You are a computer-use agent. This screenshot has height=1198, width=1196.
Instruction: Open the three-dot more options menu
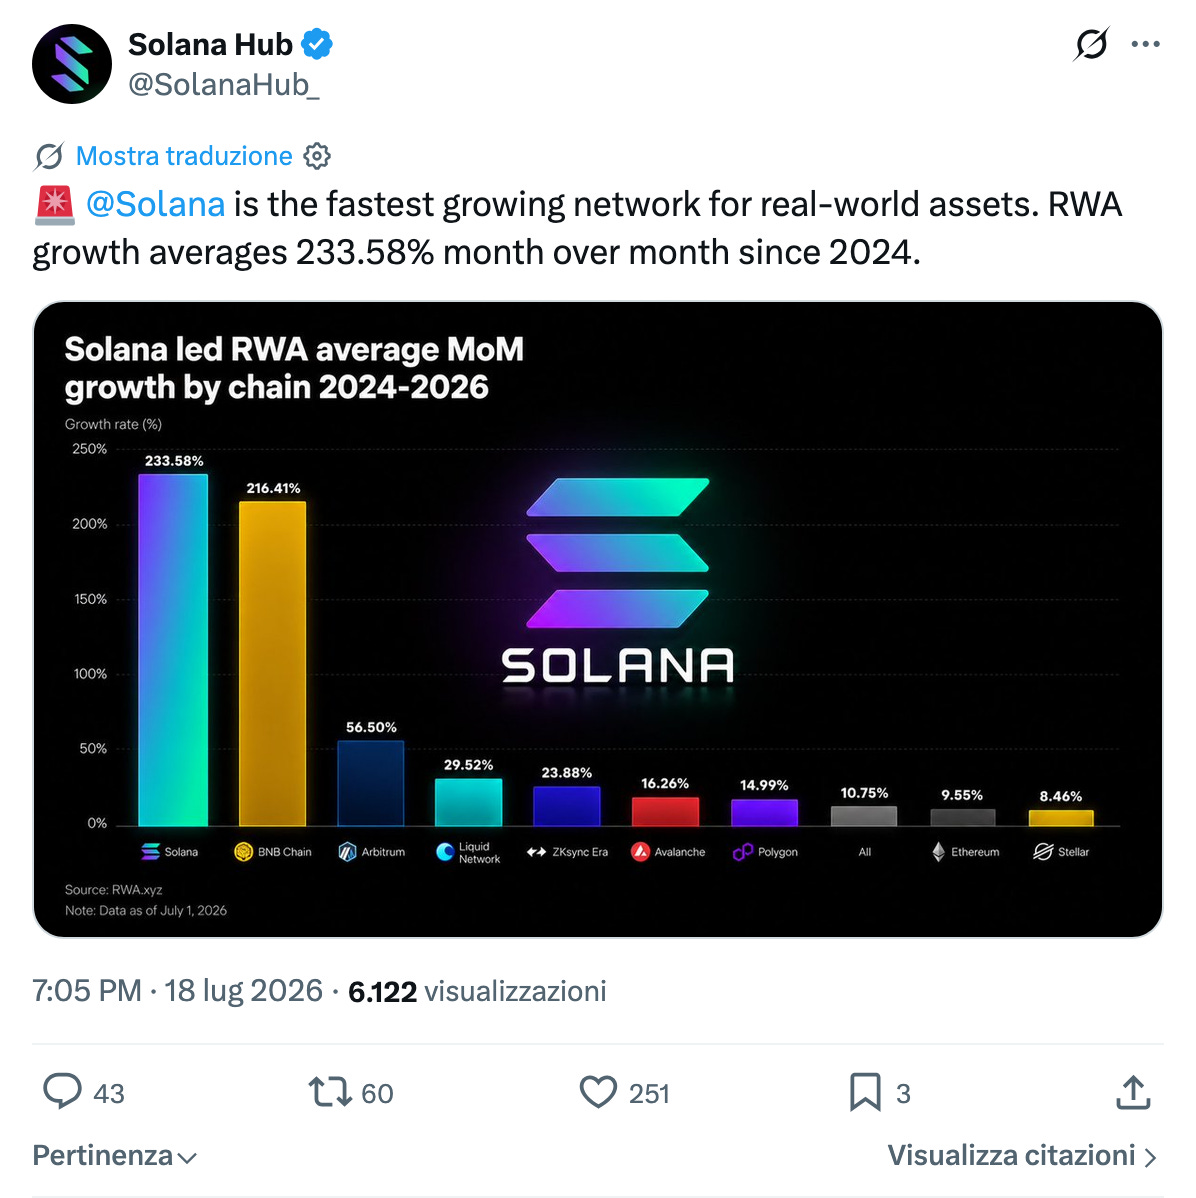click(1146, 44)
